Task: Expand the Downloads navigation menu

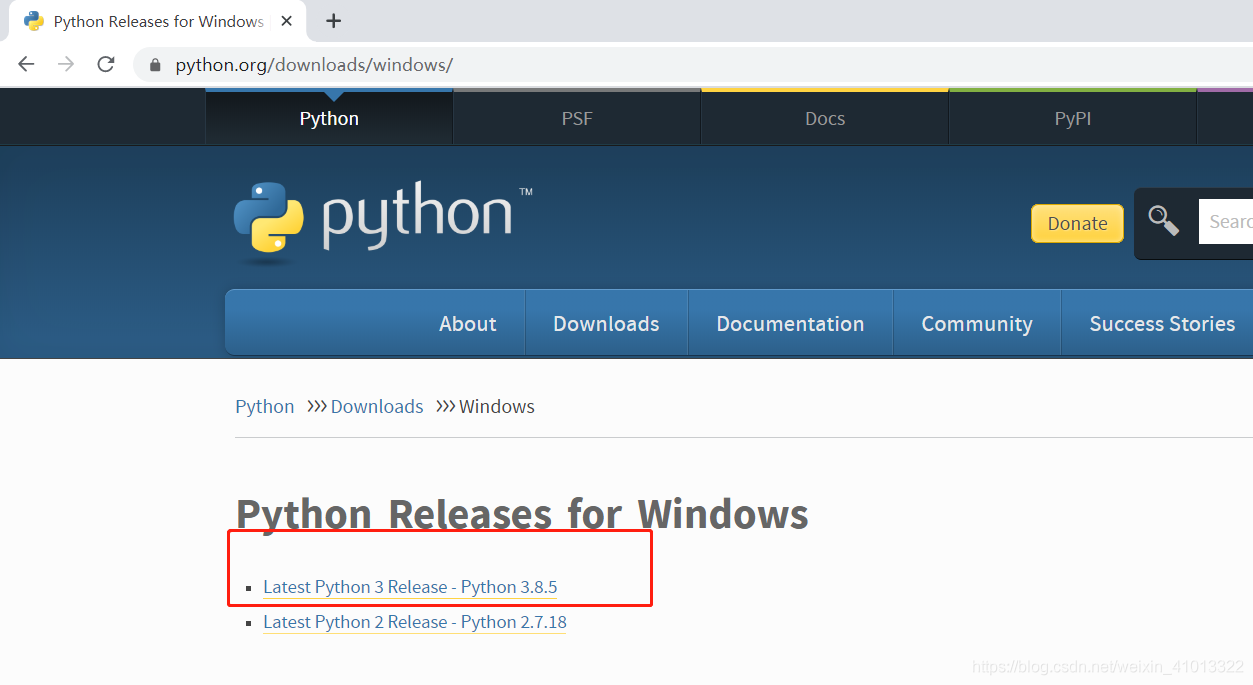Action: 606,324
